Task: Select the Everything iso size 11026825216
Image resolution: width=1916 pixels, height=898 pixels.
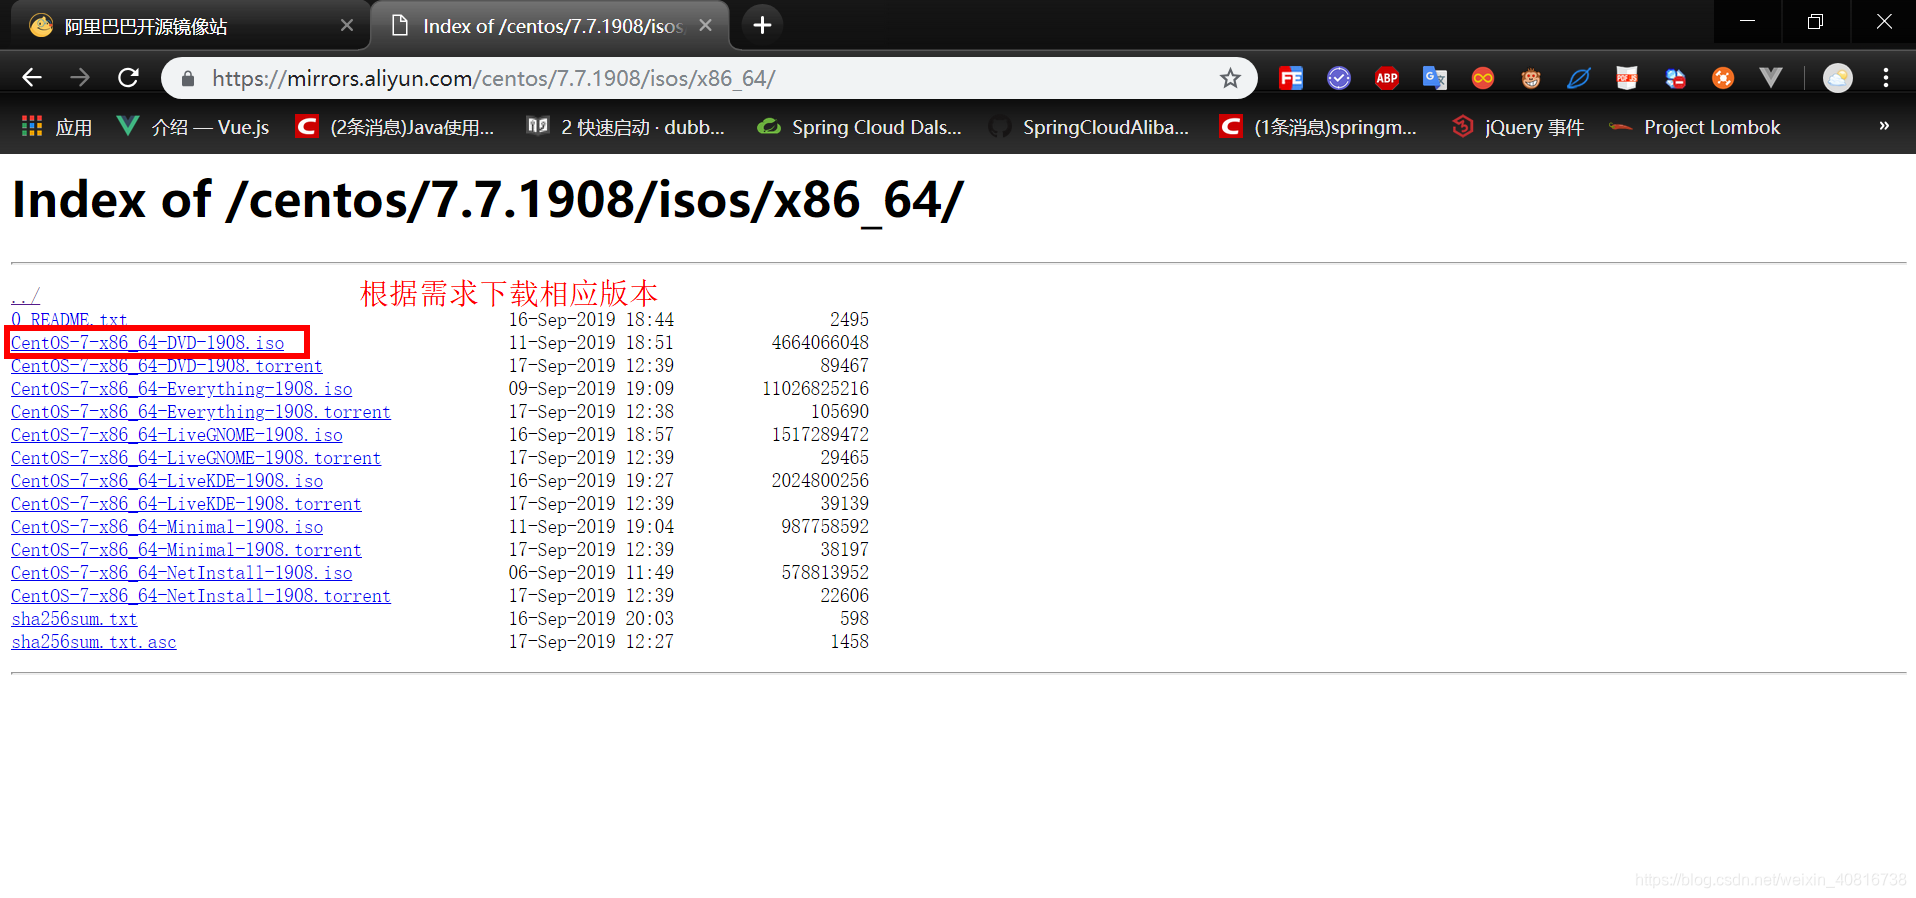Action: pyautogui.click(x=815, y=389)
